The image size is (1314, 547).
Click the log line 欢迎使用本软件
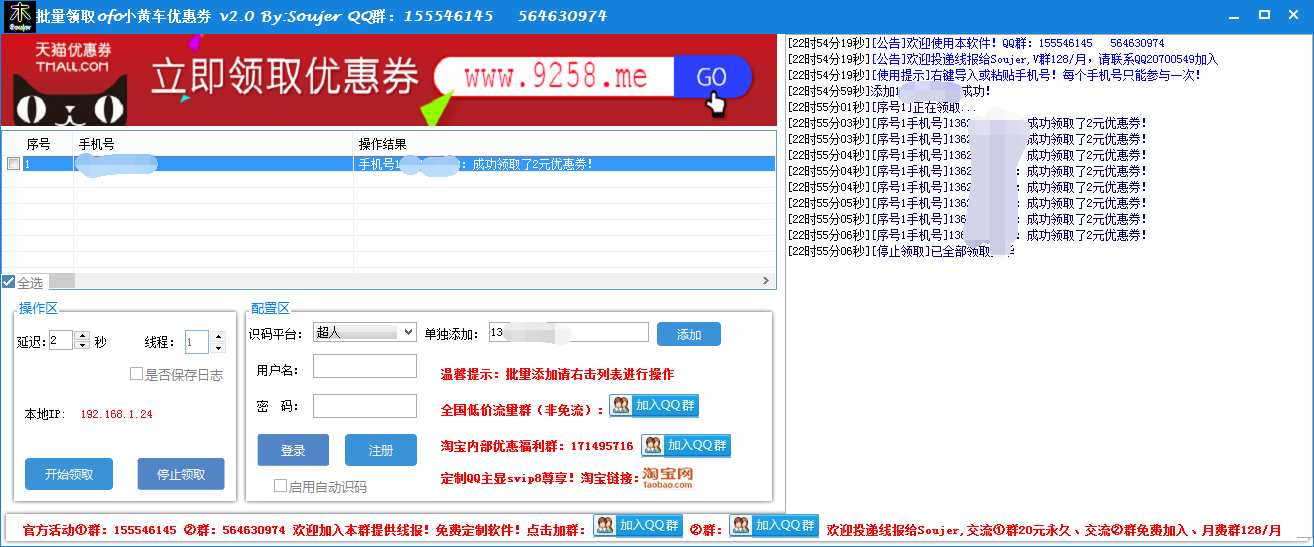point(976,43)
